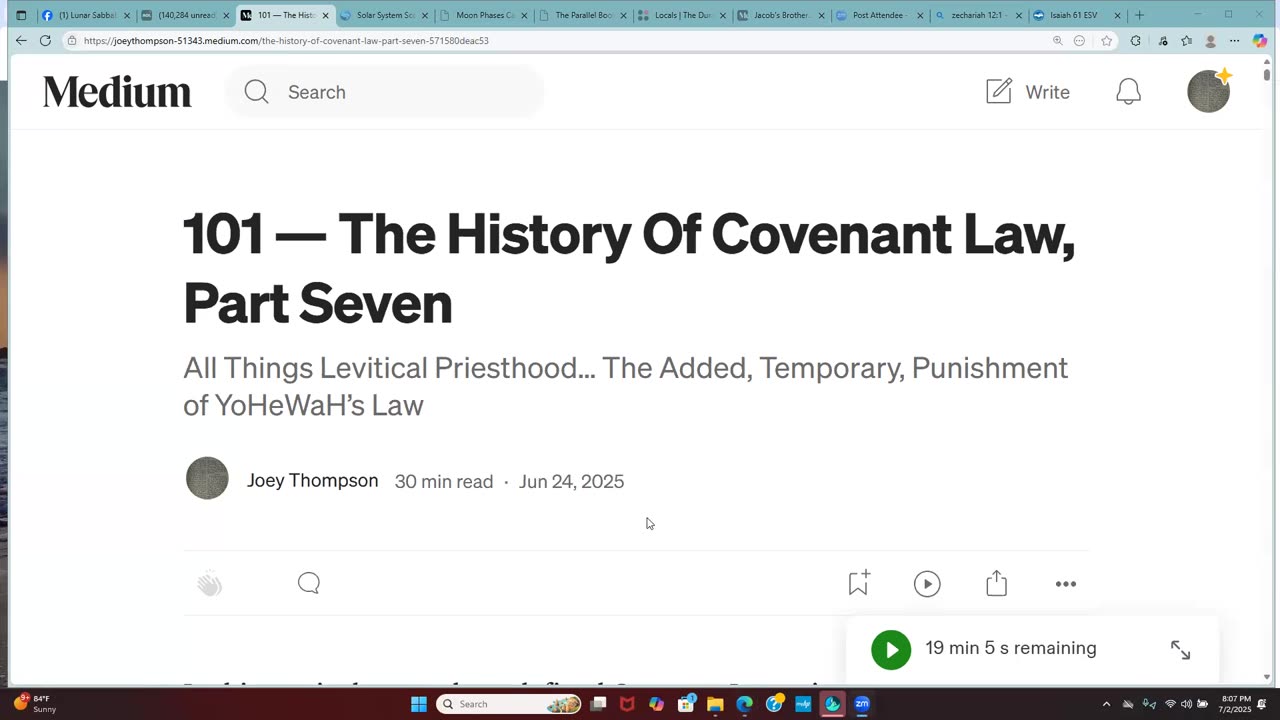Add this page to favorites
Image resolution: width=1280 pixels, height=720 pixels.
pos(1106,41)
